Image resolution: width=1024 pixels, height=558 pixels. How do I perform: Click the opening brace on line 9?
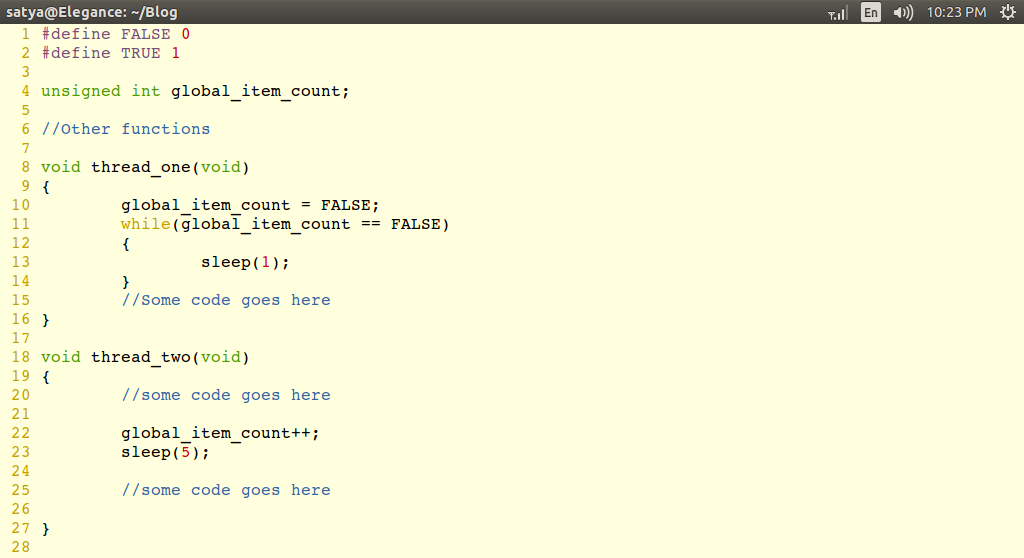46,187
